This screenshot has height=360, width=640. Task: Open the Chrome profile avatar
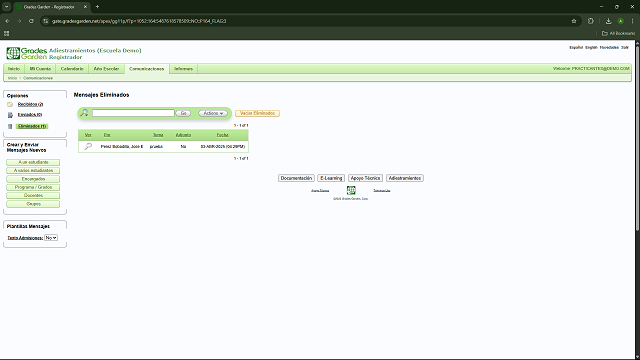620,21
